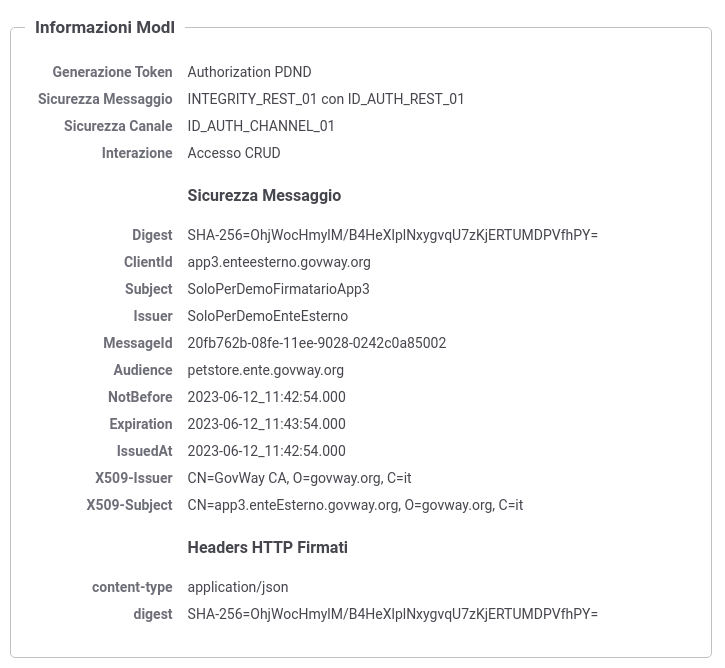The width and height of the screenshot is (725, 668).
Task: Select the Digest SHA-256 value text
Action: [x=393, y=235]
